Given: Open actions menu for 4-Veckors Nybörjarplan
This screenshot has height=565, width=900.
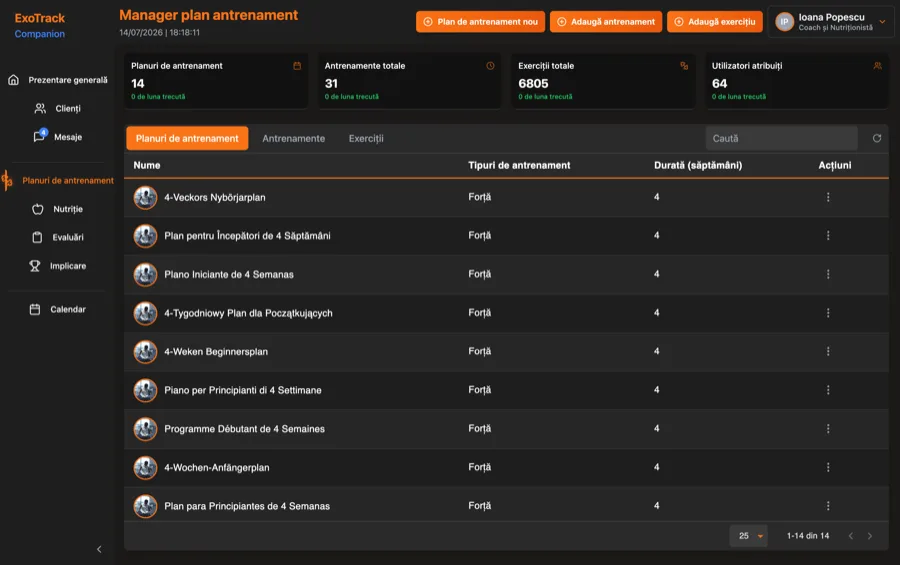Looking at the screenshot, I should 828,197.
